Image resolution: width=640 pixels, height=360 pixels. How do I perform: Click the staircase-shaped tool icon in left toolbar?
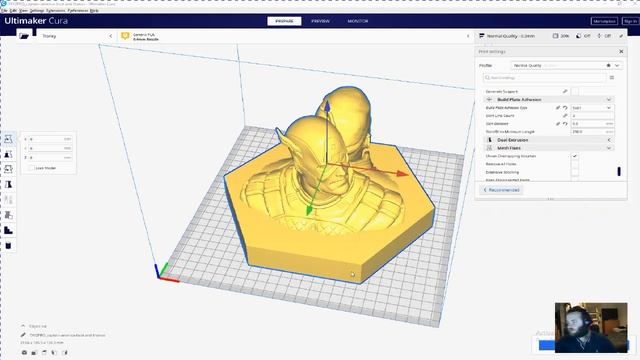[8, 231]
